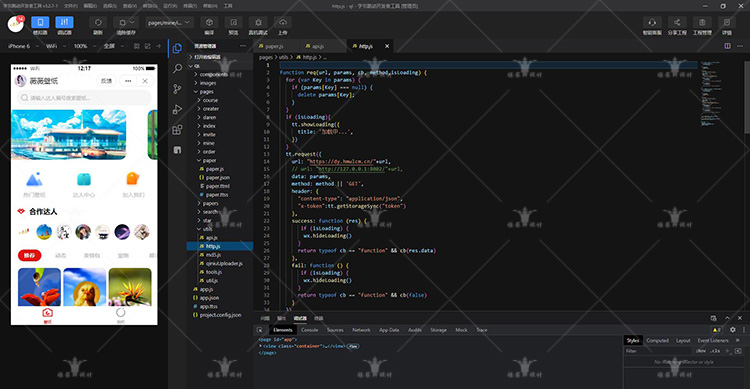This screenshot has width=750, height=389.
Task: Switch to the Console devtools tab
Action: pos(309,330)
